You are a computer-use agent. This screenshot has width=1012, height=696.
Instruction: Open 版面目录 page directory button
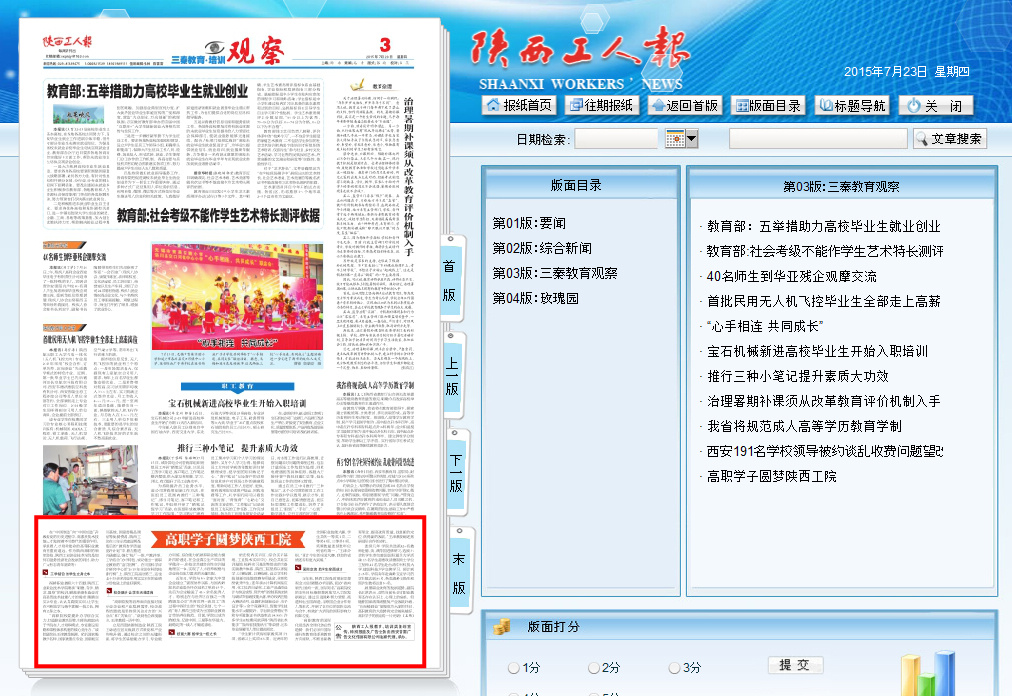768,105
